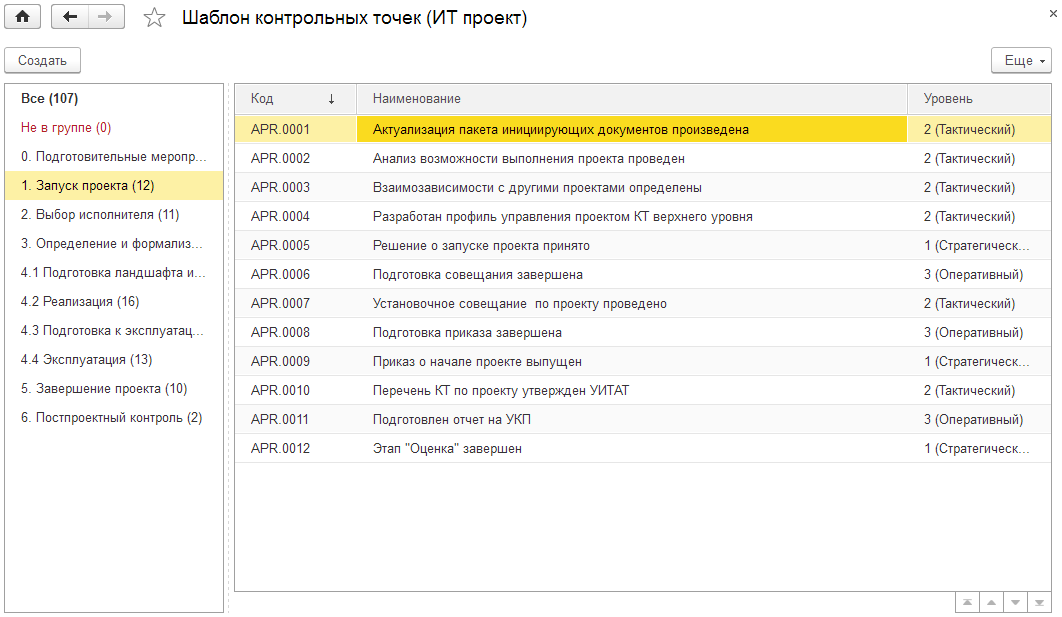
Task: Click the back navigation arrow
Action: pyautogui.click(x=69, y=17)
